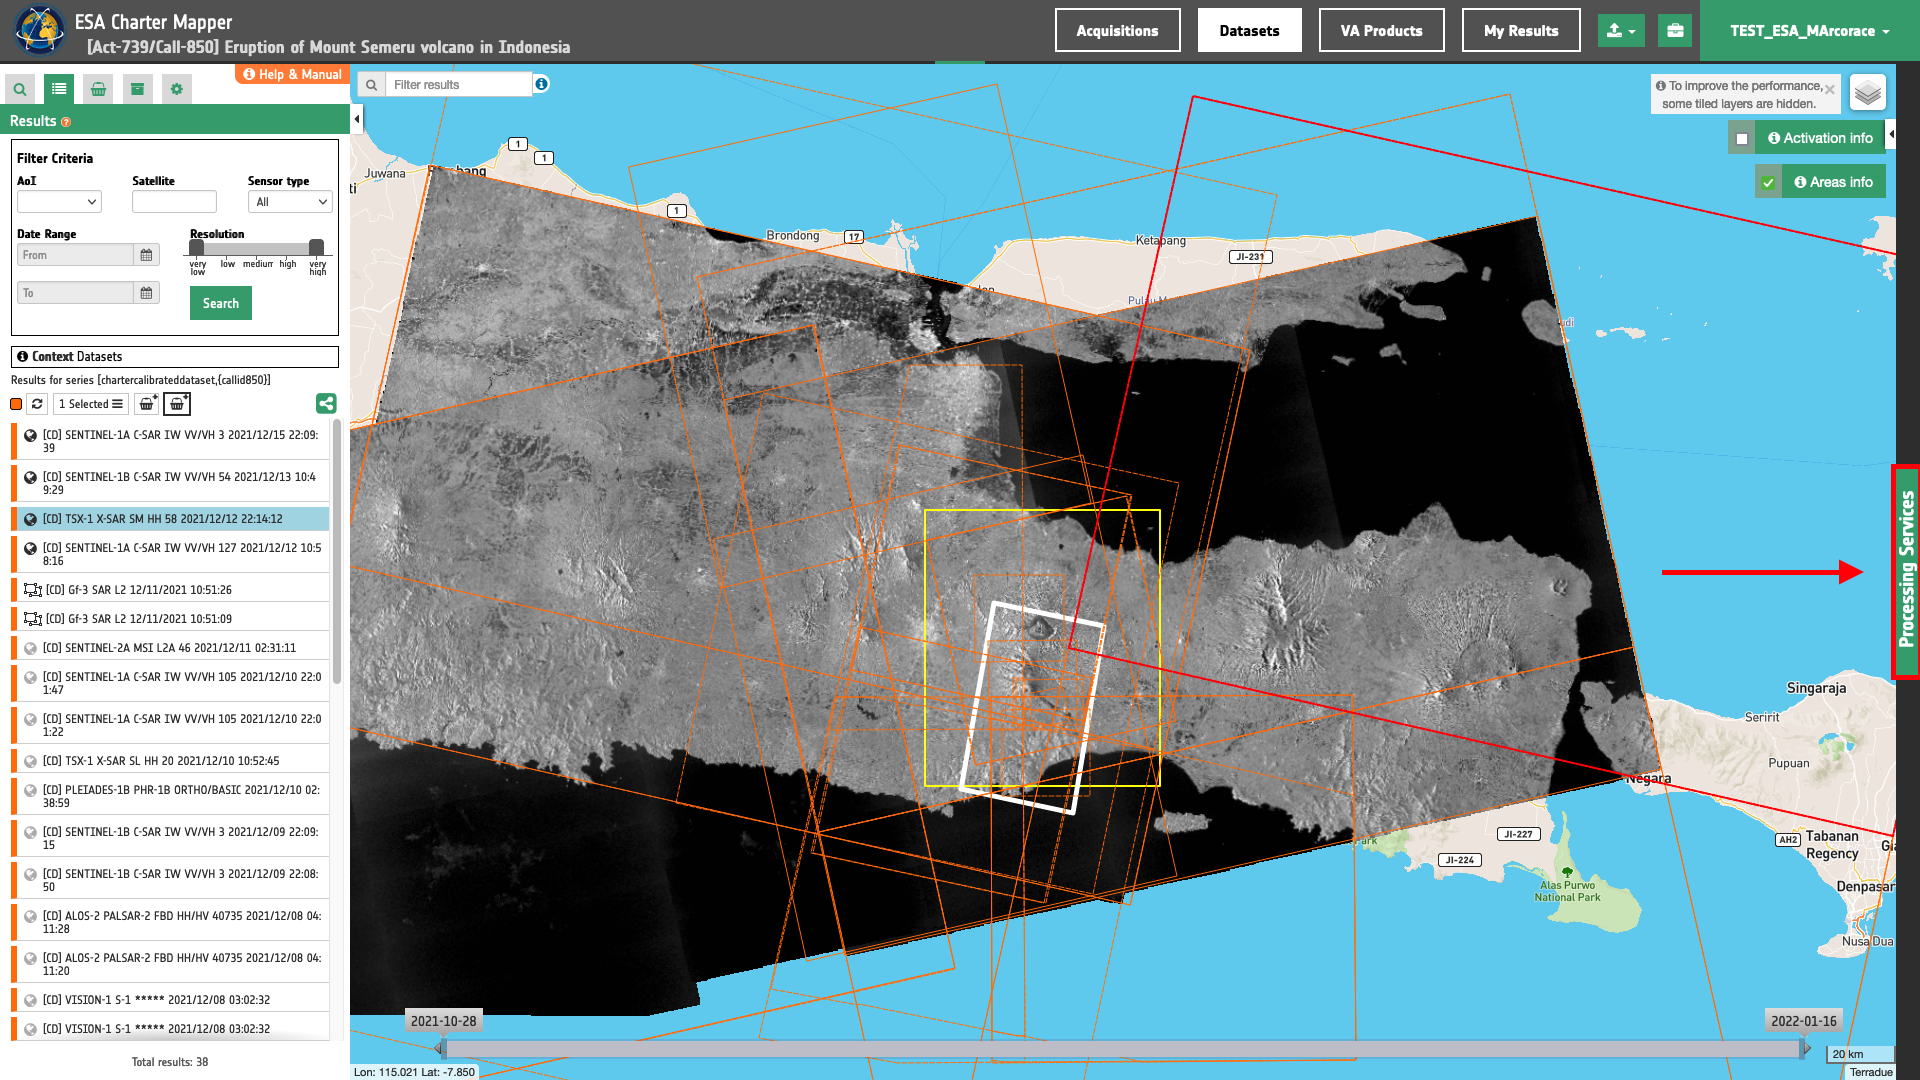Click the timeline start handle at 2021-10-28
The image size is (1920, 1080).
(440, 1048)
